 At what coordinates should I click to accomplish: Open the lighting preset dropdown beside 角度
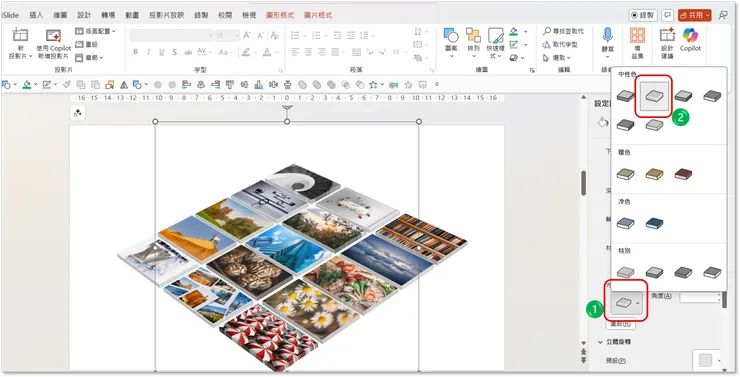tap(627, 303)
